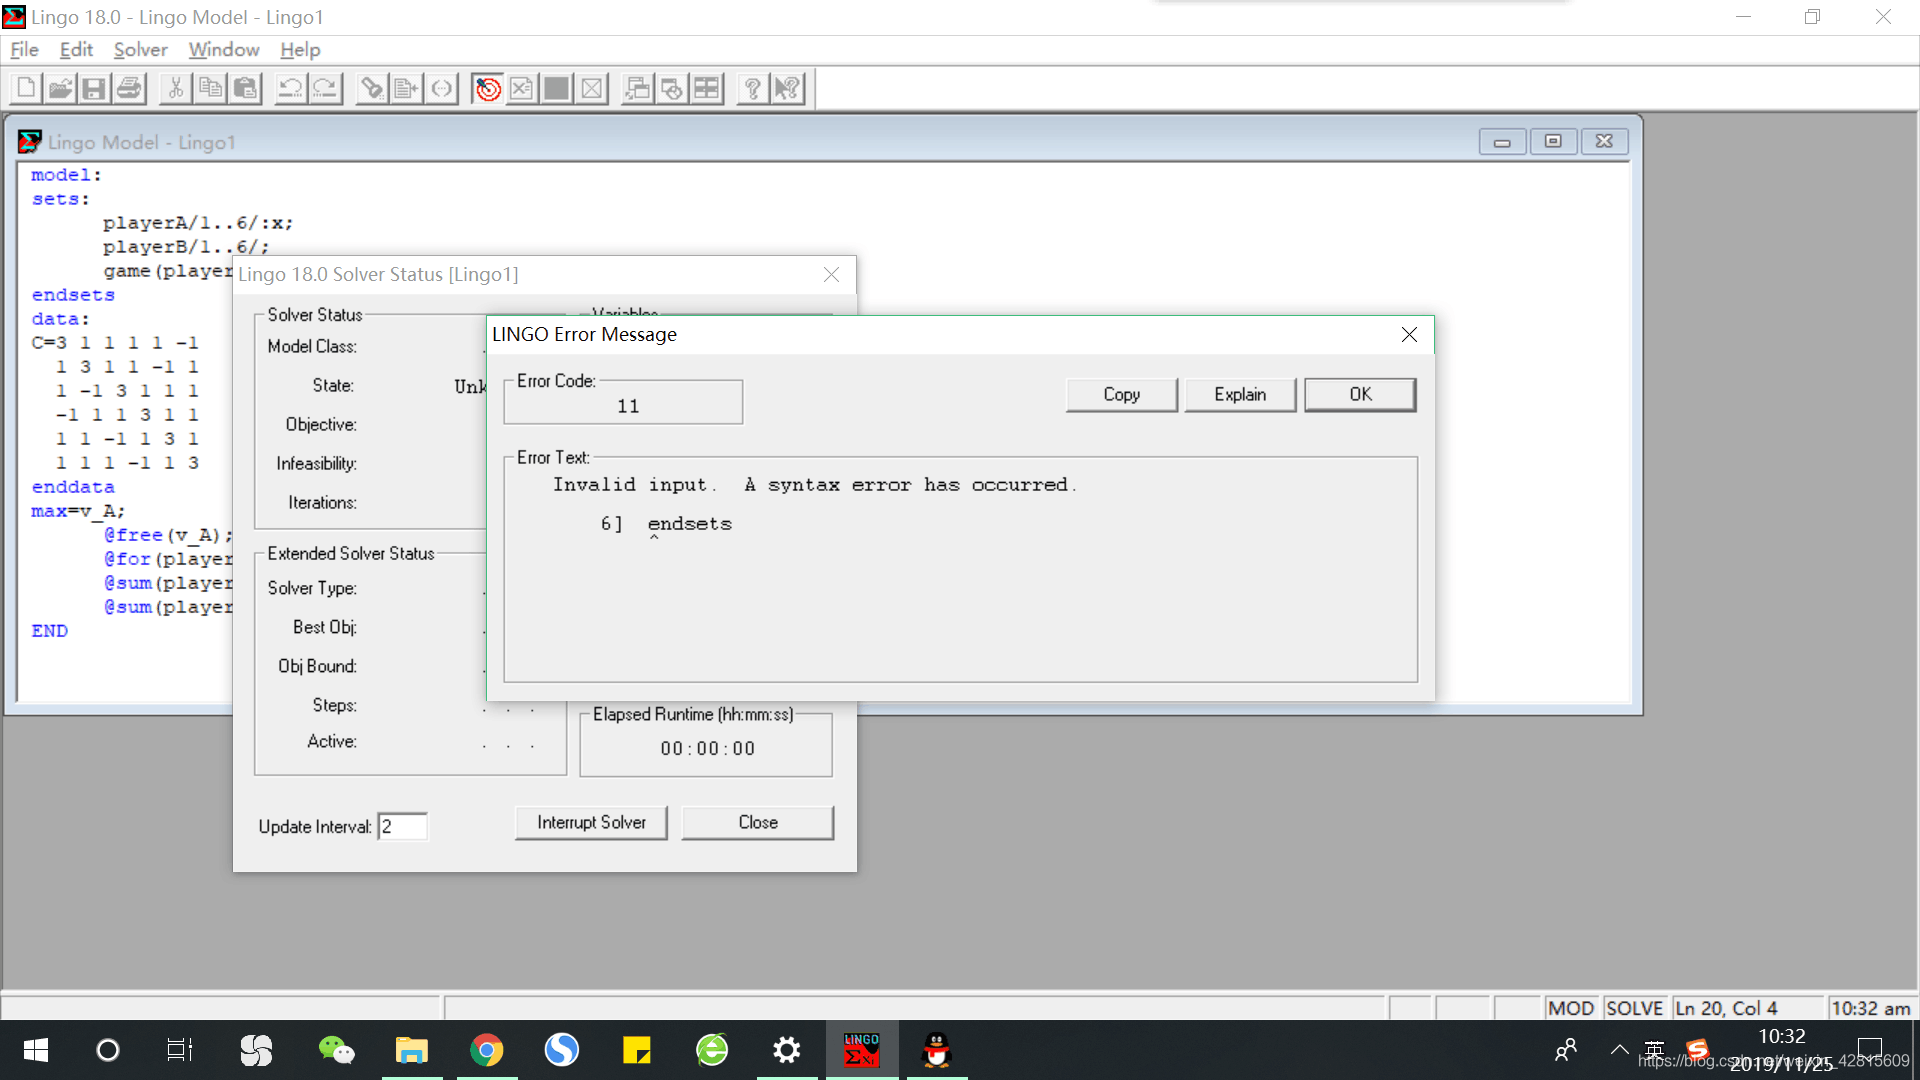Viewport: 1920px width, 1080px height.
Task: Click the Update Interval input field
Action: pos(404,825)
